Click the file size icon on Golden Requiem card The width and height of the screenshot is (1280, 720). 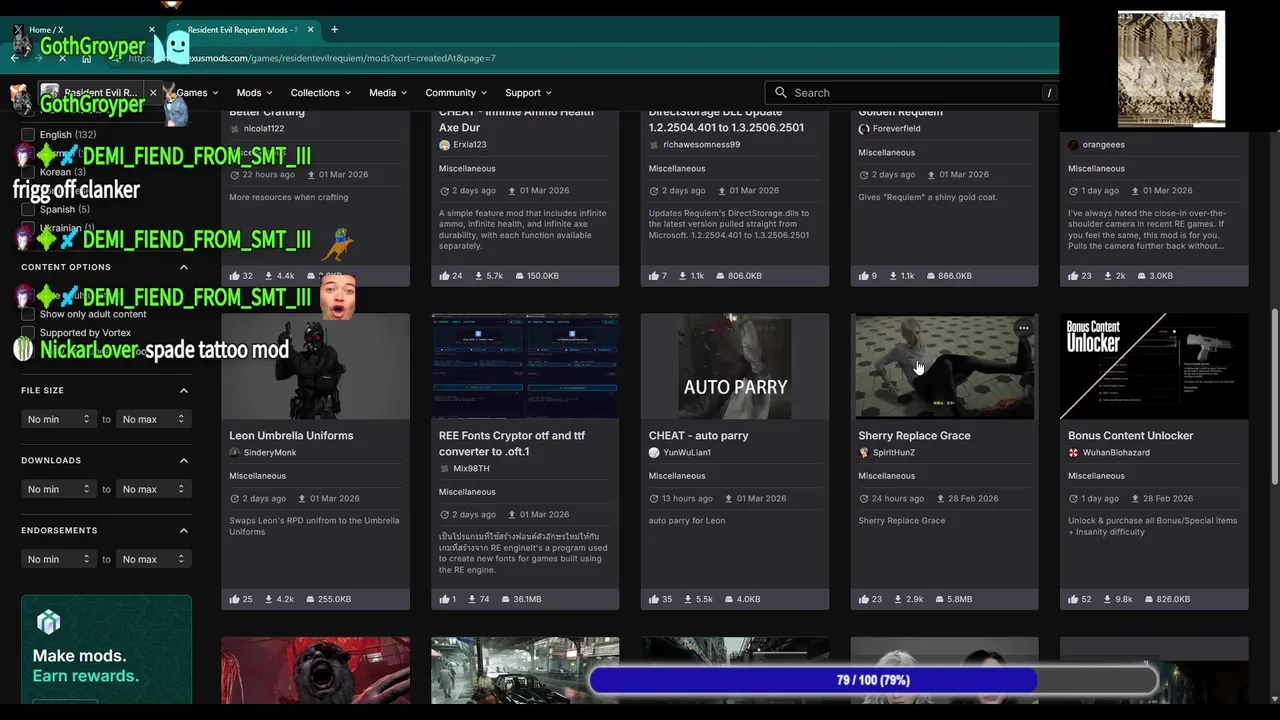pyautogui.click(x=932, y=276)
